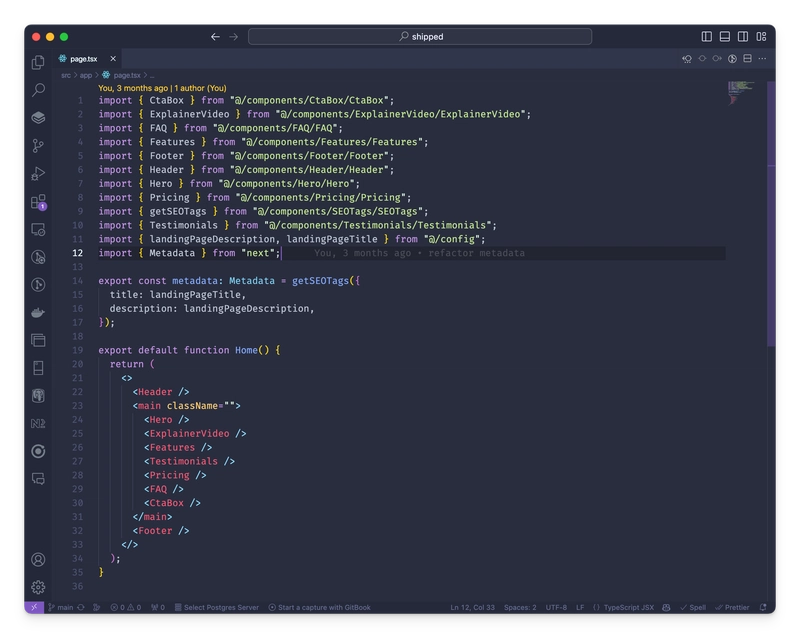The width and height of the screenshot is (800, 638).
Task: Focus the 'shipped' command center search
Action: [x=420, y=36]
